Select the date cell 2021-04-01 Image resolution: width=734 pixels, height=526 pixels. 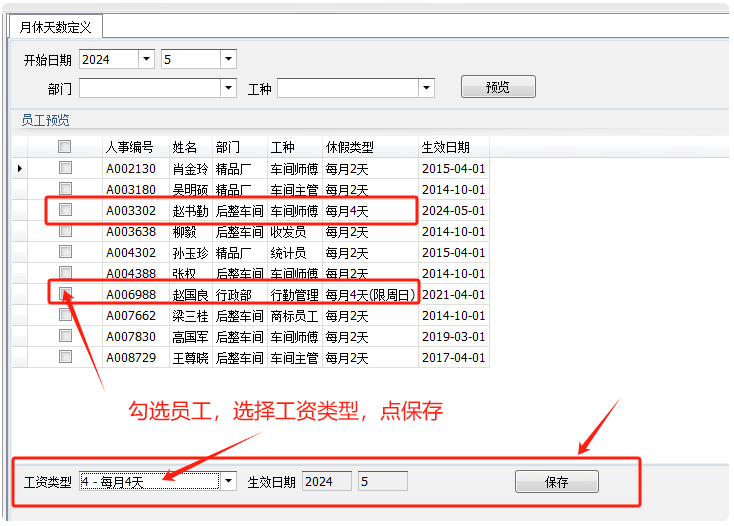(454, 295)
